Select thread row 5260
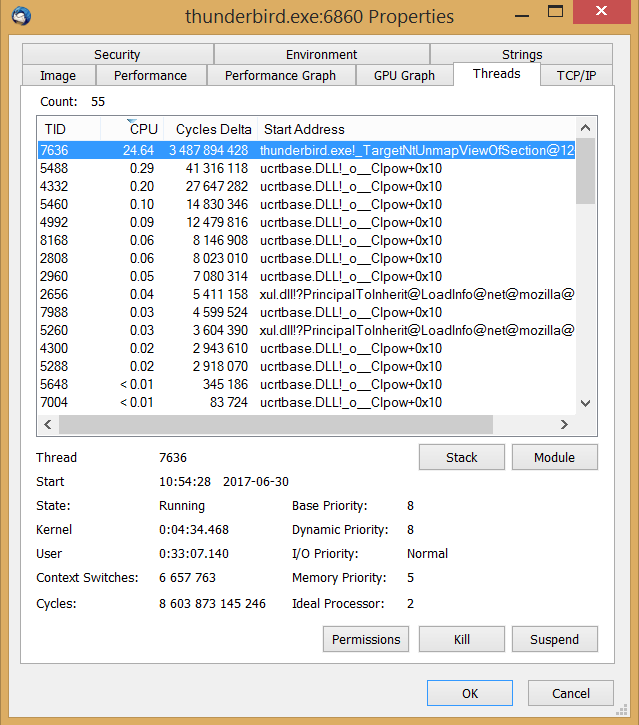Image resolution: width=639 pixels, height=725 pixels. 306,331
